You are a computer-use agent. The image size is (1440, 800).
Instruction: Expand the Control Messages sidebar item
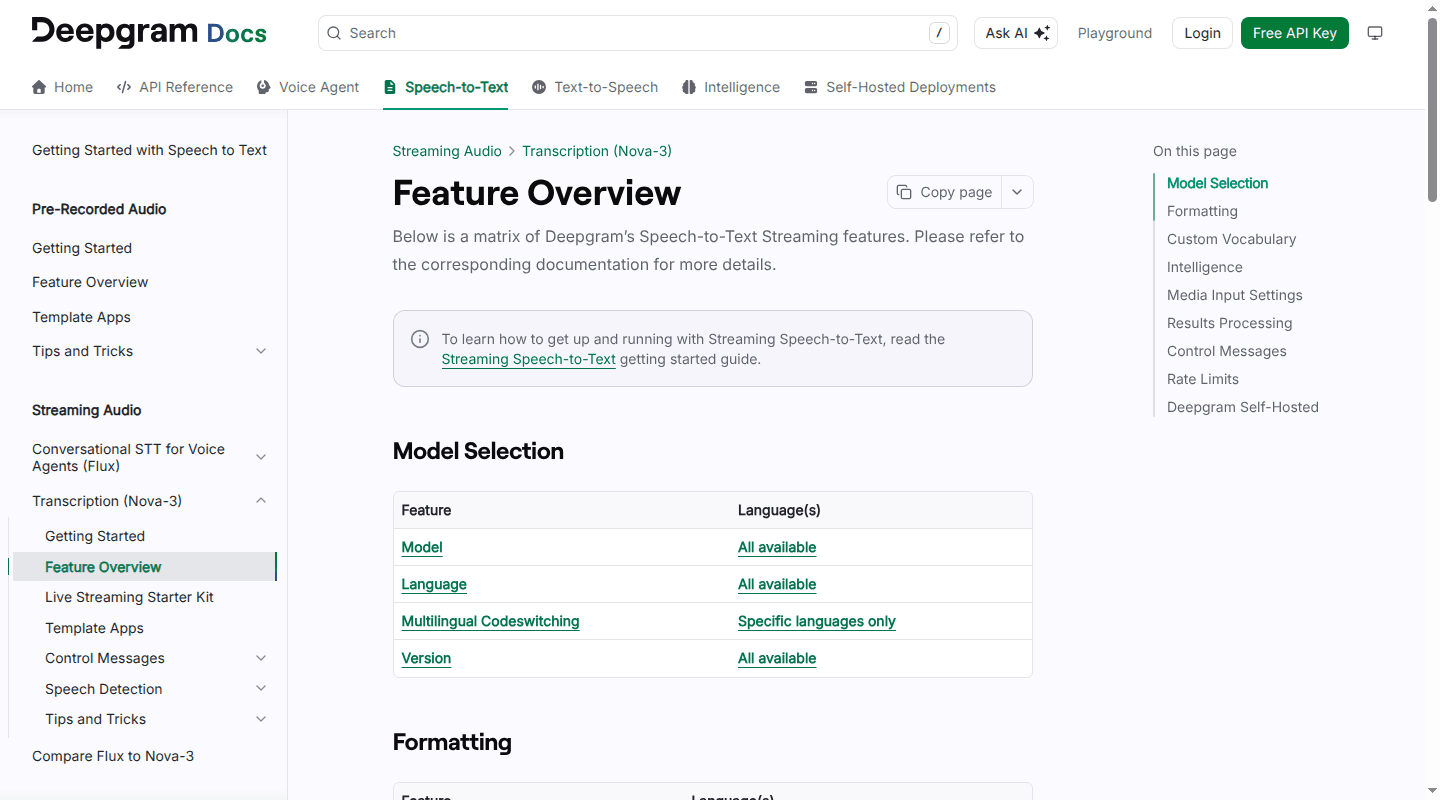pos(261,658)
